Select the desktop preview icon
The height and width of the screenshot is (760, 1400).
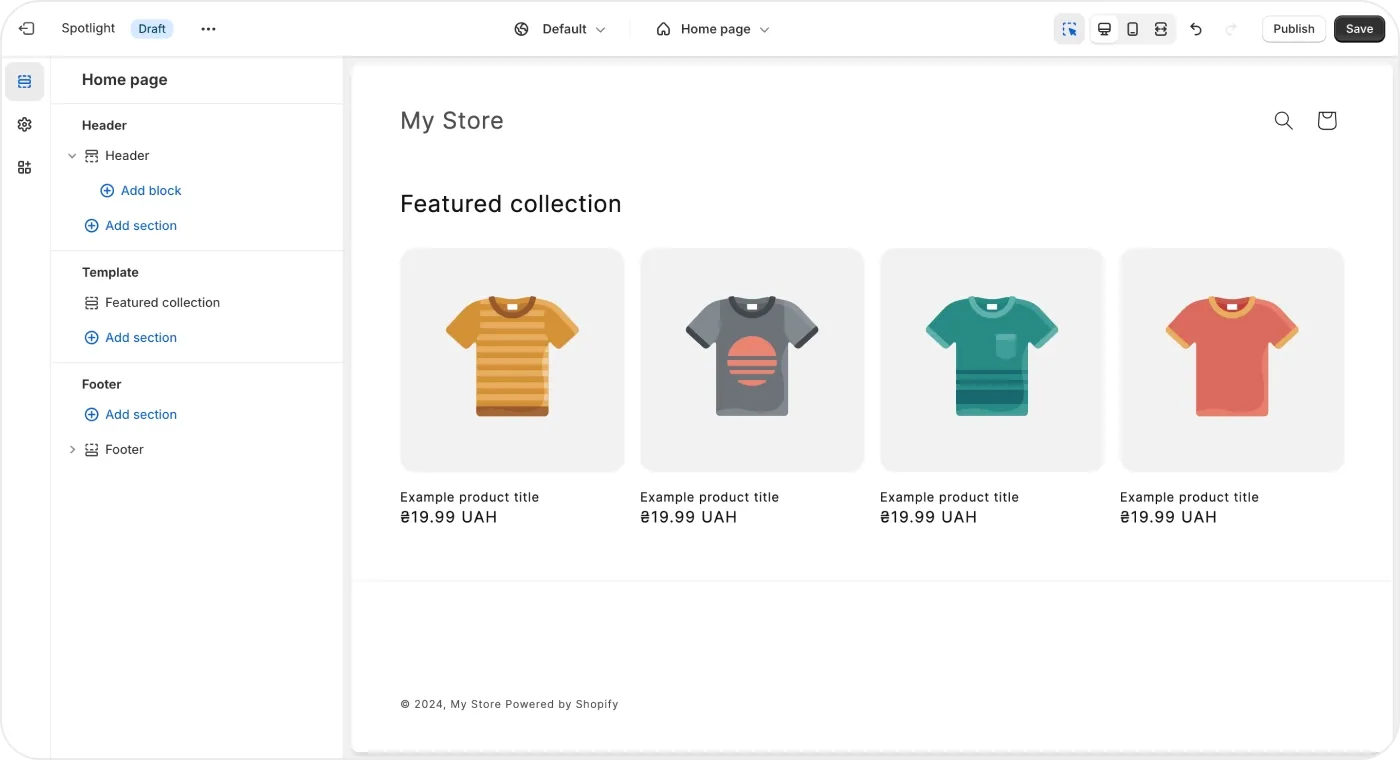point(1104,29)
